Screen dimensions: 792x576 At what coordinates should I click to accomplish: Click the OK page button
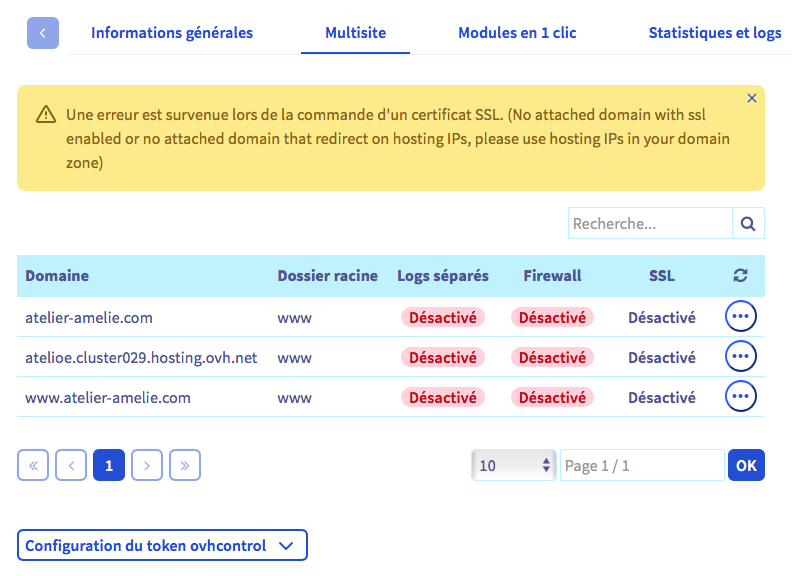pos(746,465)
